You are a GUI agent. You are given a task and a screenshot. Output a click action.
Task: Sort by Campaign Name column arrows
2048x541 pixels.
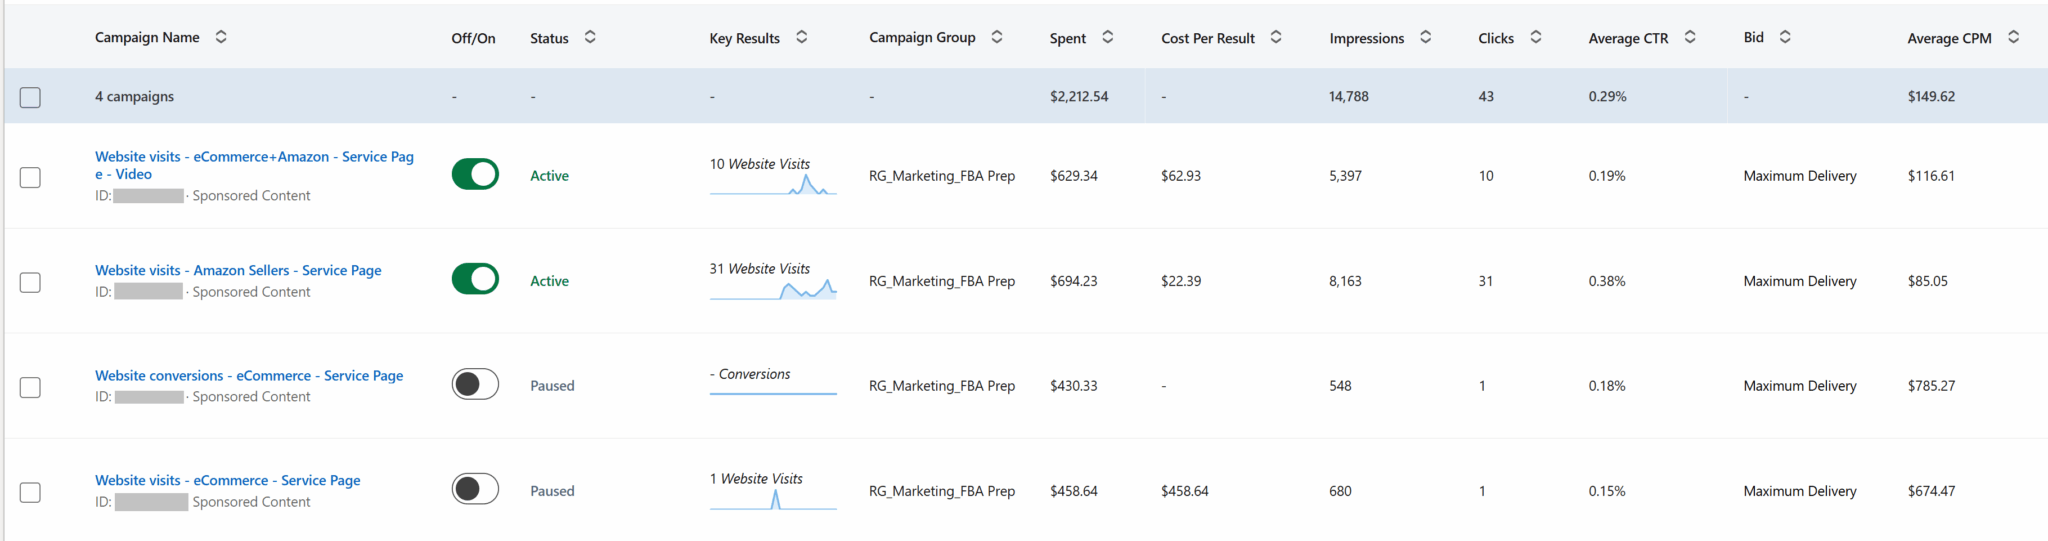(x=221, y=37)
